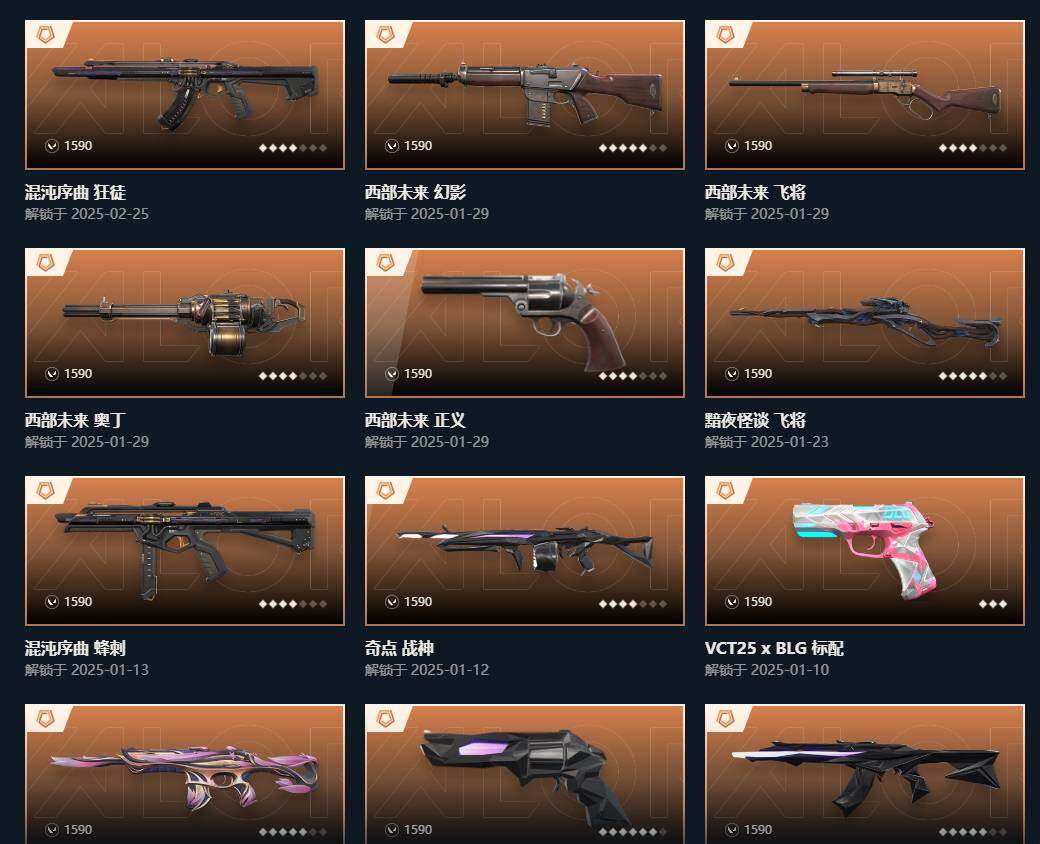Click the 西部未来 奥丁 title text
The image size is (1040, 844).
pyautogui.click(x=75, y=420)
